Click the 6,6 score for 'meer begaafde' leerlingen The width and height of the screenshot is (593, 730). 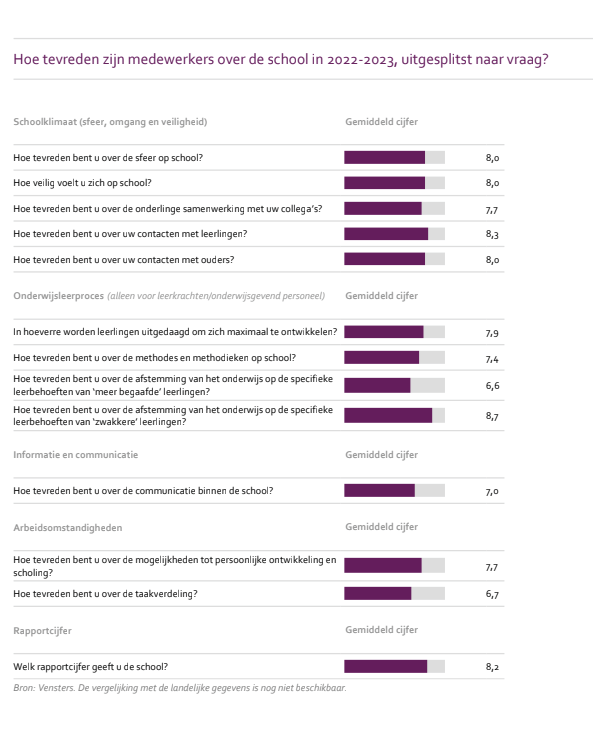[492, 385]
